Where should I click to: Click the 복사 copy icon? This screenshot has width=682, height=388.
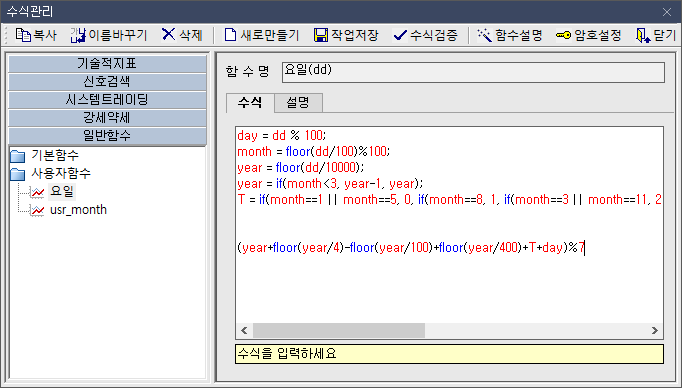(23, 35)
